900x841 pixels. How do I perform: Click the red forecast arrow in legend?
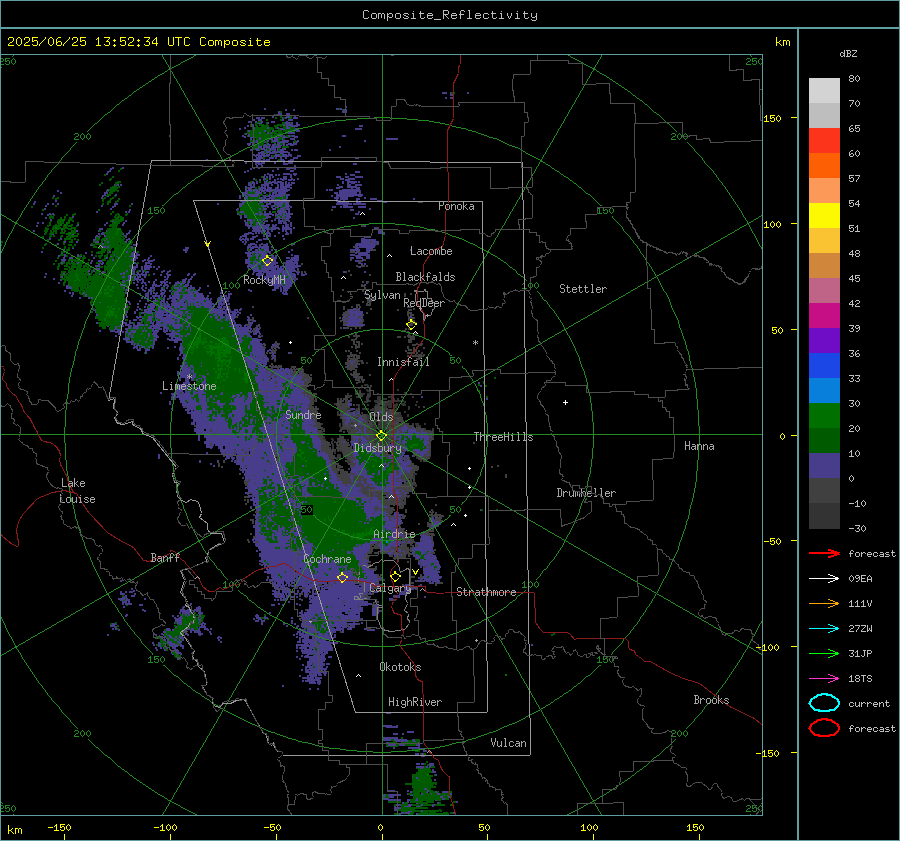click(824, 553)
